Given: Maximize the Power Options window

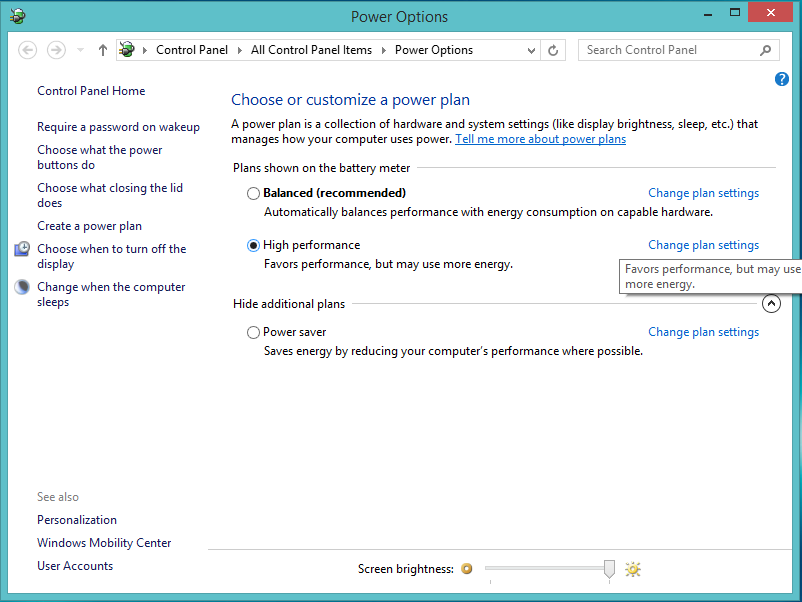Looking at the screenshot, I should pyautogui.click(x=734, y=12).
